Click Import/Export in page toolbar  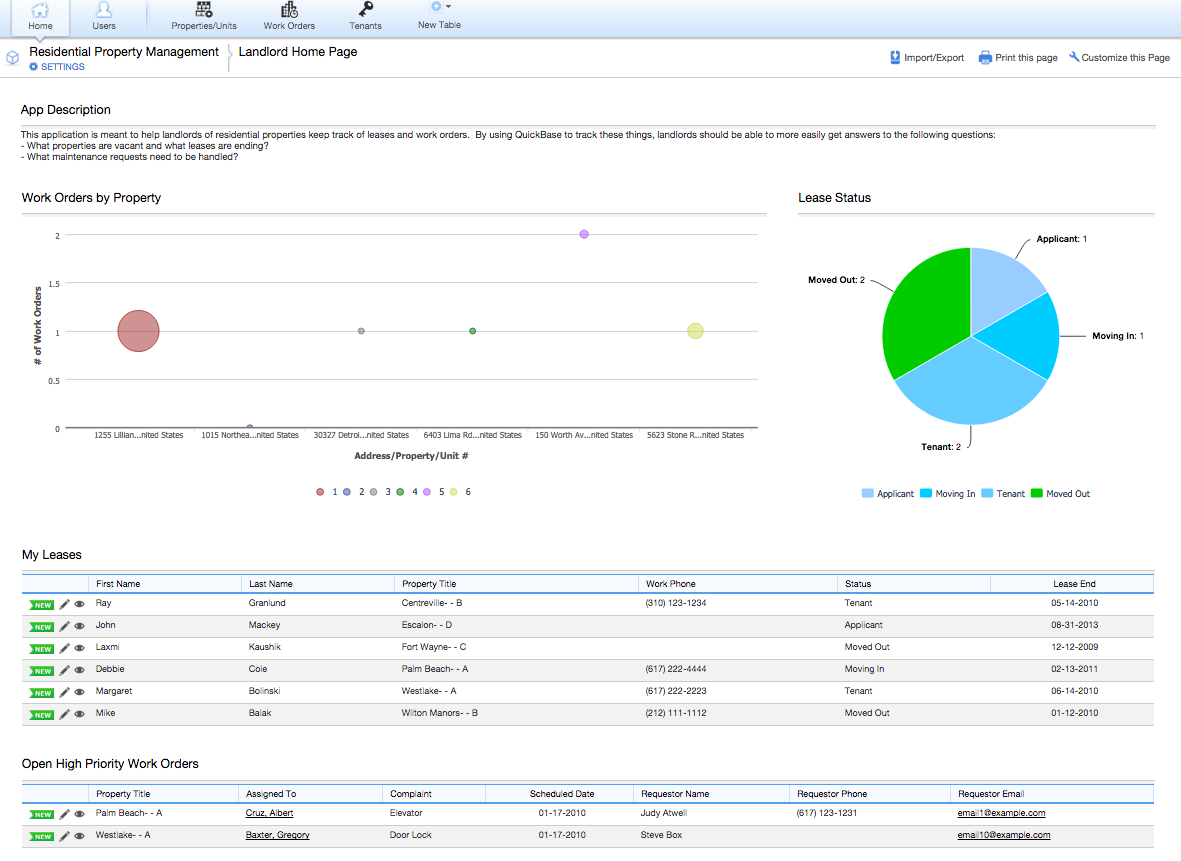click(x=926, y=57)
